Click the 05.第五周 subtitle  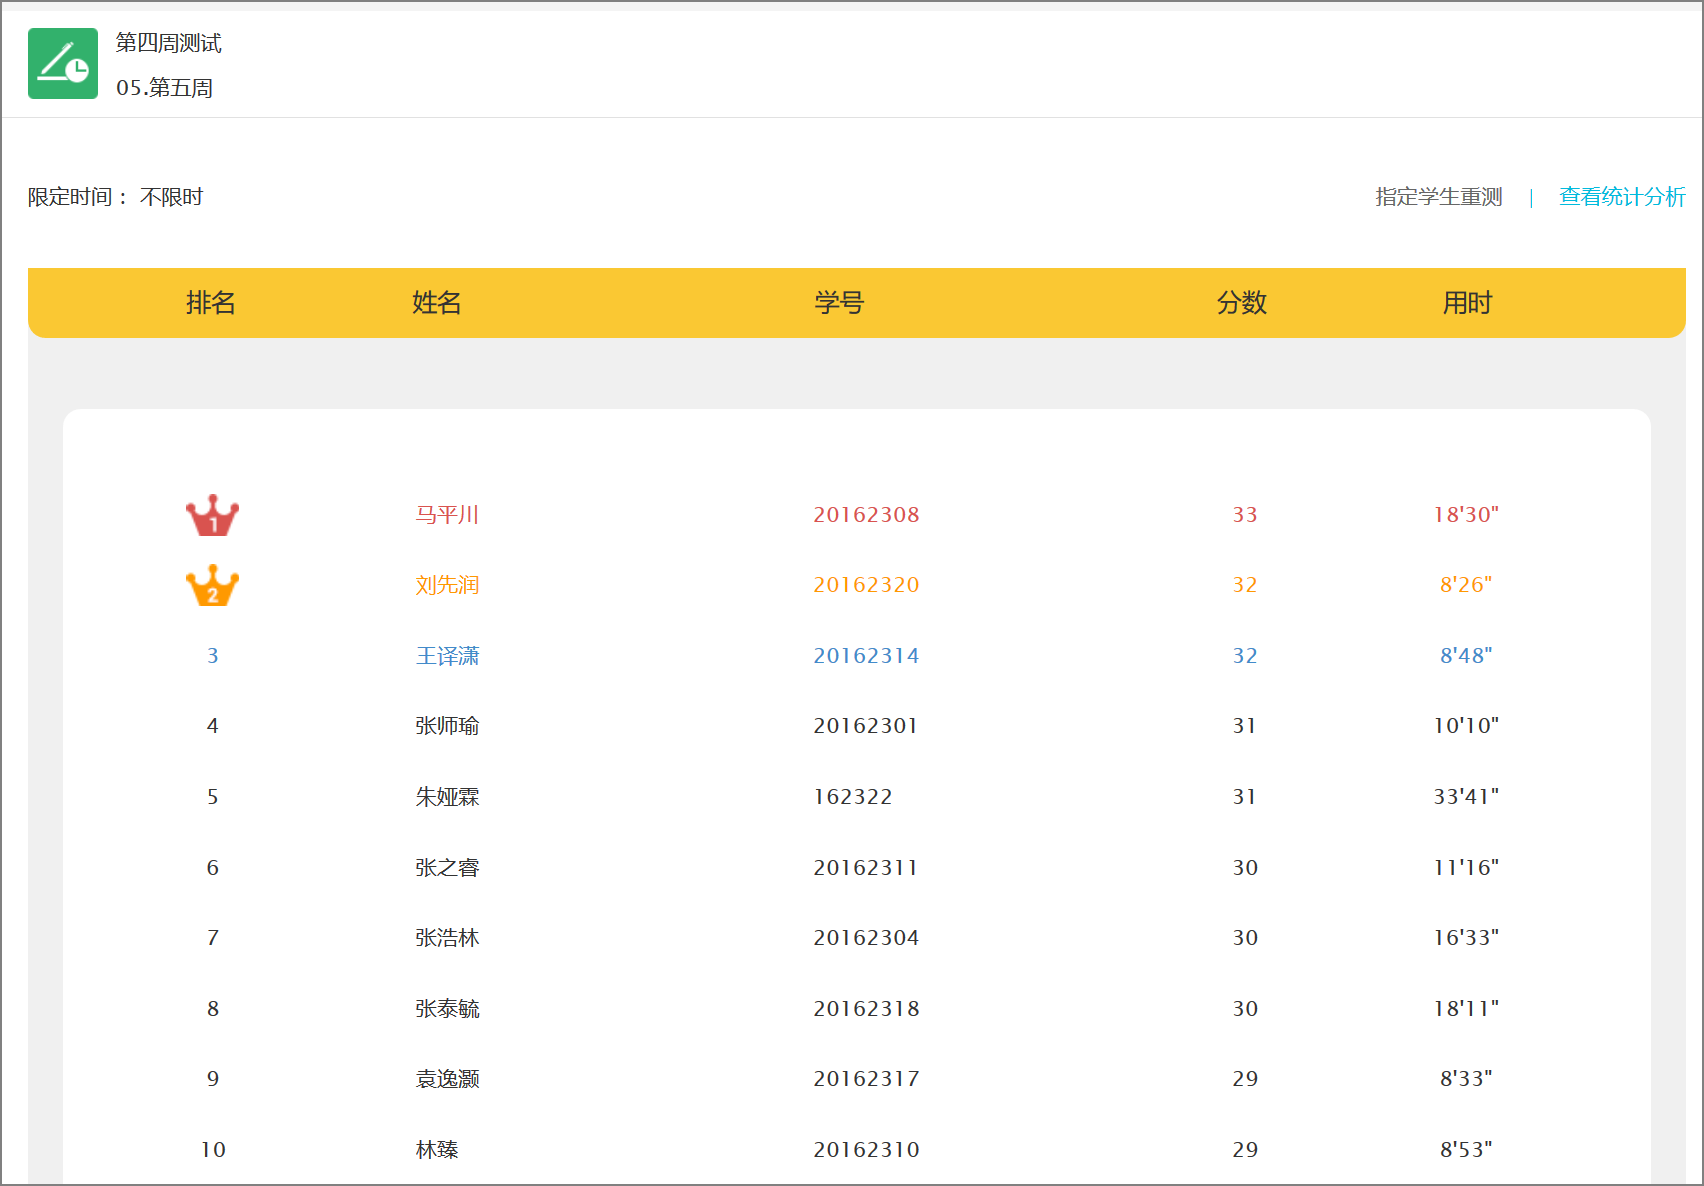(x=165, y=88)
